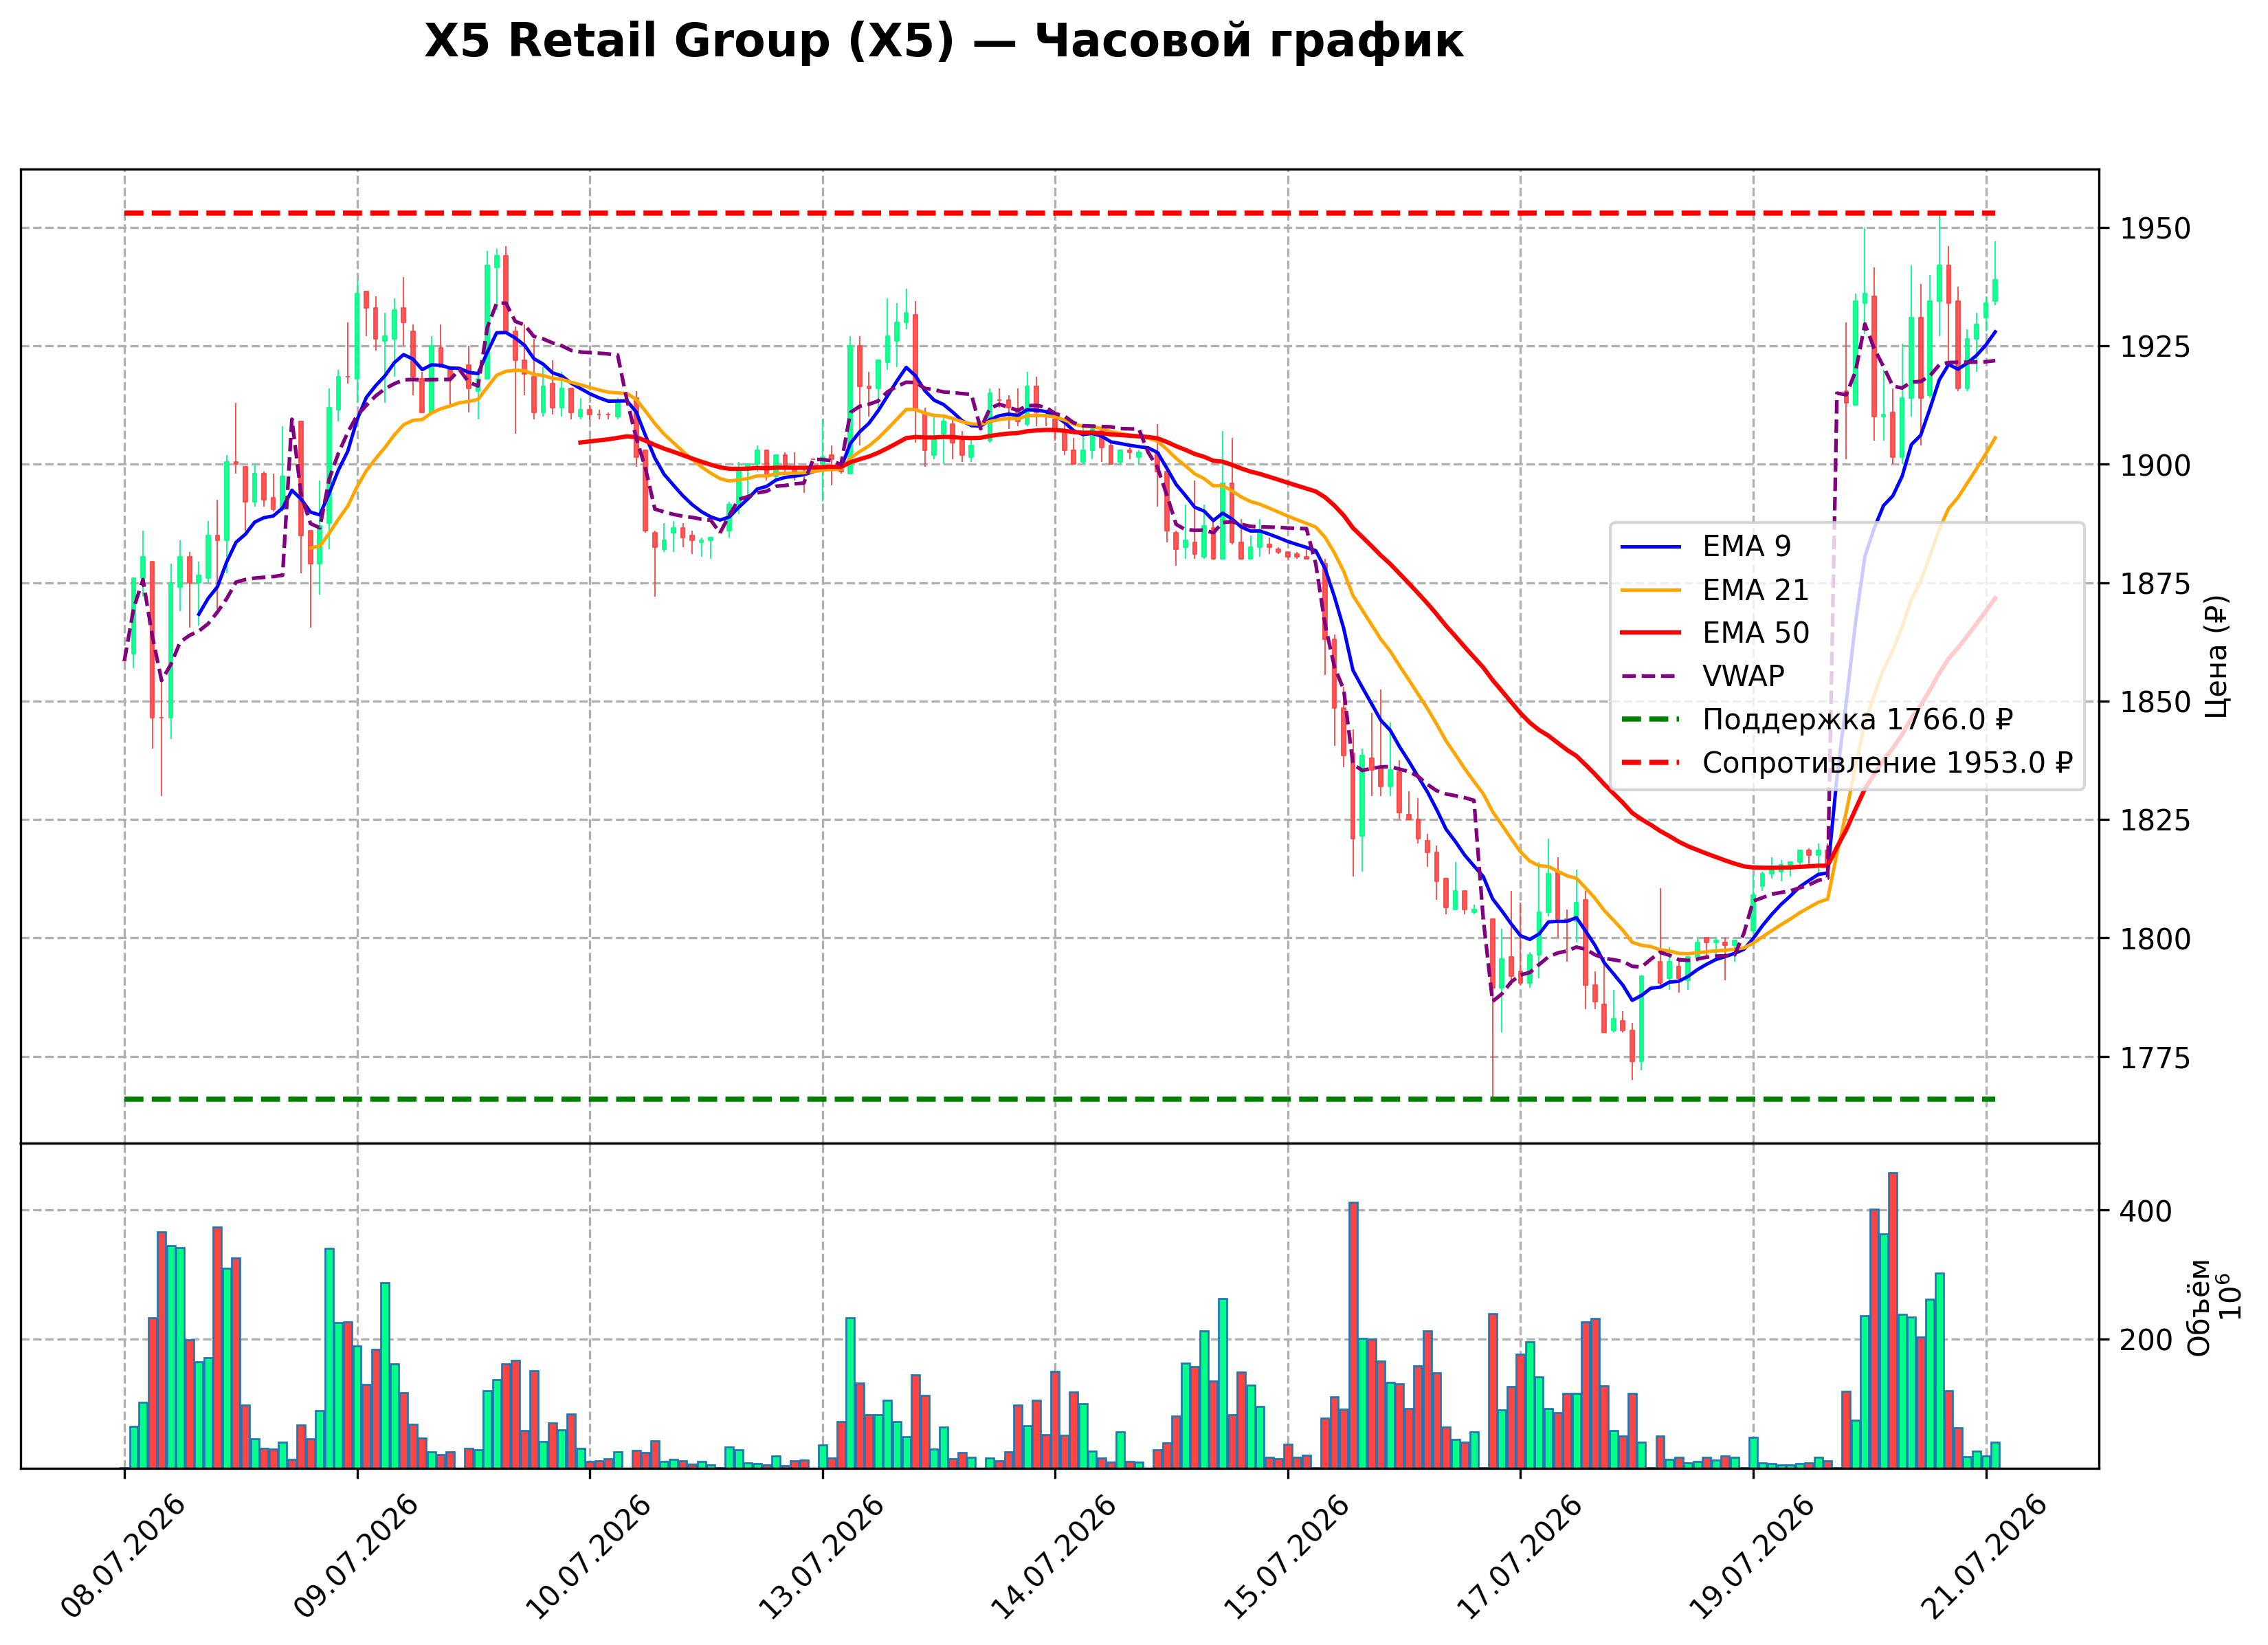The height and width of the screenshot is (1645, 2268).
Task: Click the date label 17.07.2026
Action: click(x=1519, y=1558)
